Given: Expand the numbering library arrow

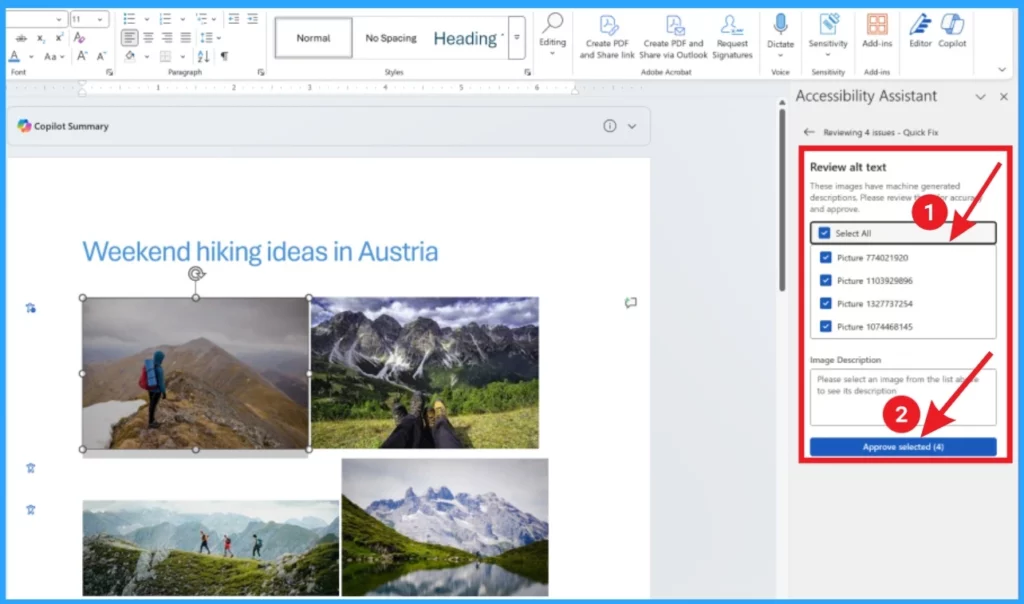Looking at the screenshot, I should [x=182, y=19].
